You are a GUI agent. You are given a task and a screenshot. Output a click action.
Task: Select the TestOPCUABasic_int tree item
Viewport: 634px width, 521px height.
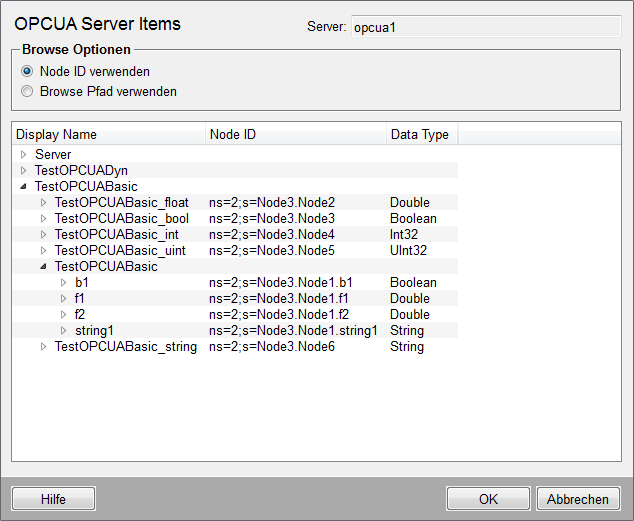click(x=116, y=235)
